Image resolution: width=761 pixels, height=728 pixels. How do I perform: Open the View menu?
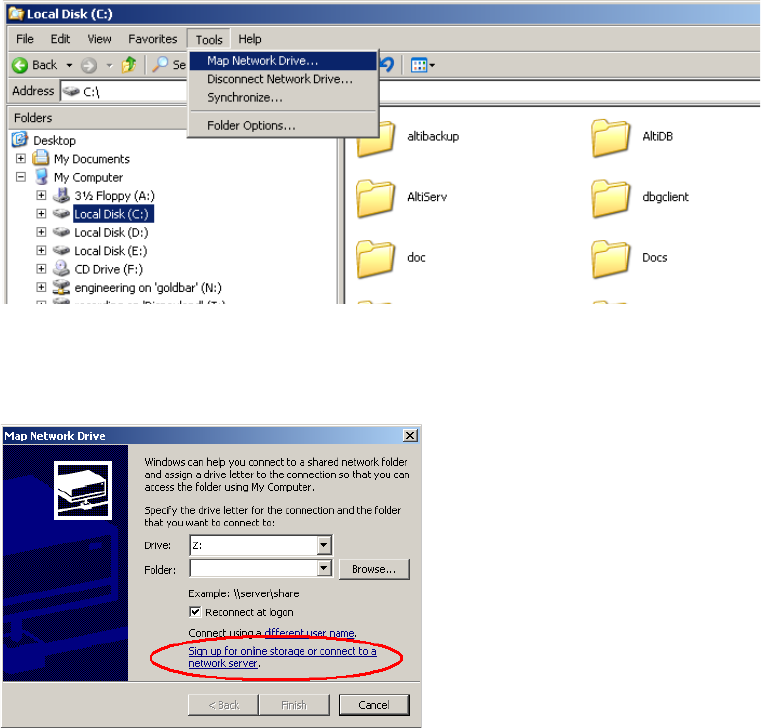pyautogui.click(x=99, y=39)
